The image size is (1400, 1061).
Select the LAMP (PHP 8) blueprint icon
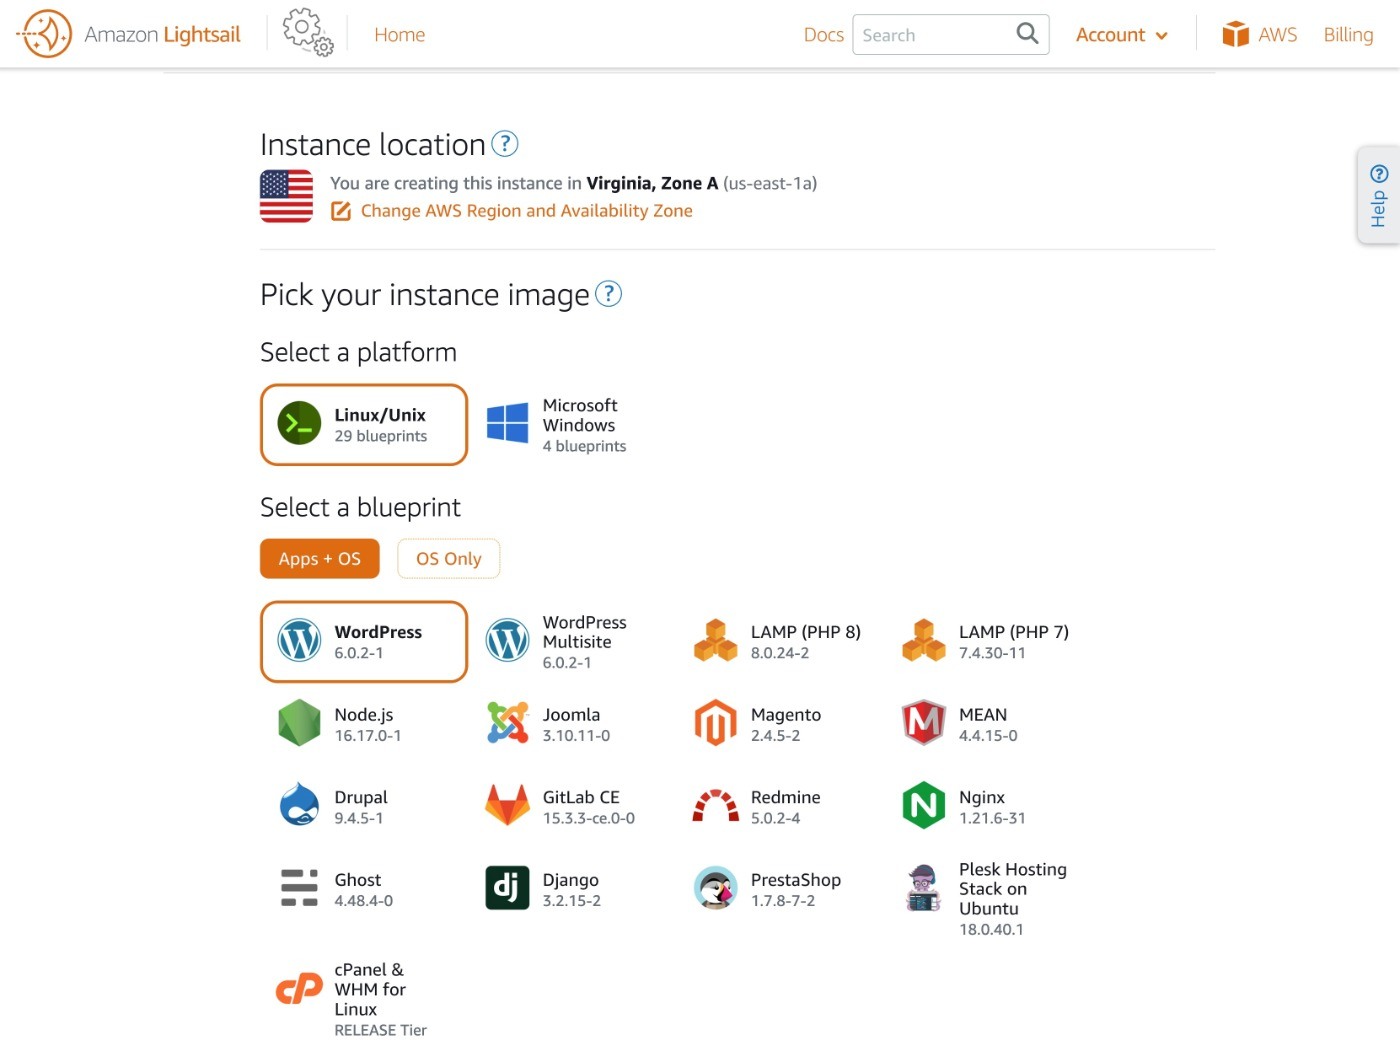click(x=716, y=641)
